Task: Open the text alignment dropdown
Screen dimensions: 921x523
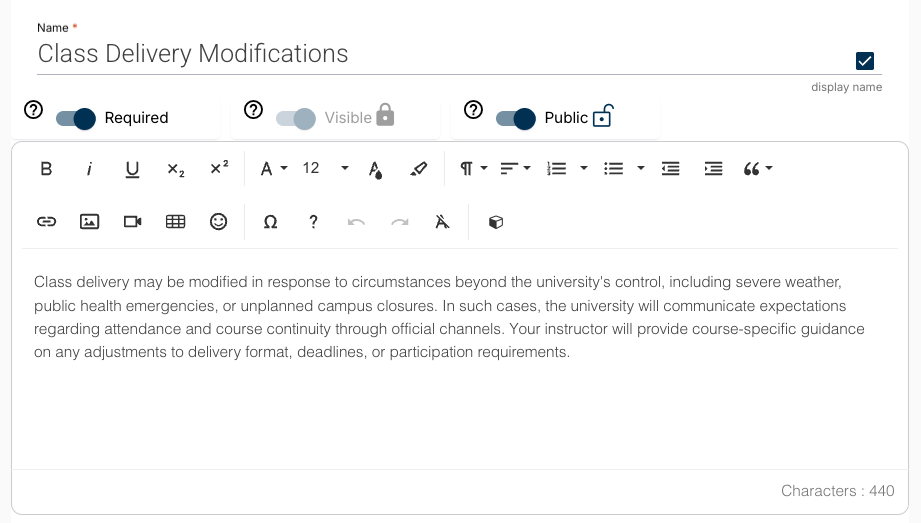Action: point(515,169)
